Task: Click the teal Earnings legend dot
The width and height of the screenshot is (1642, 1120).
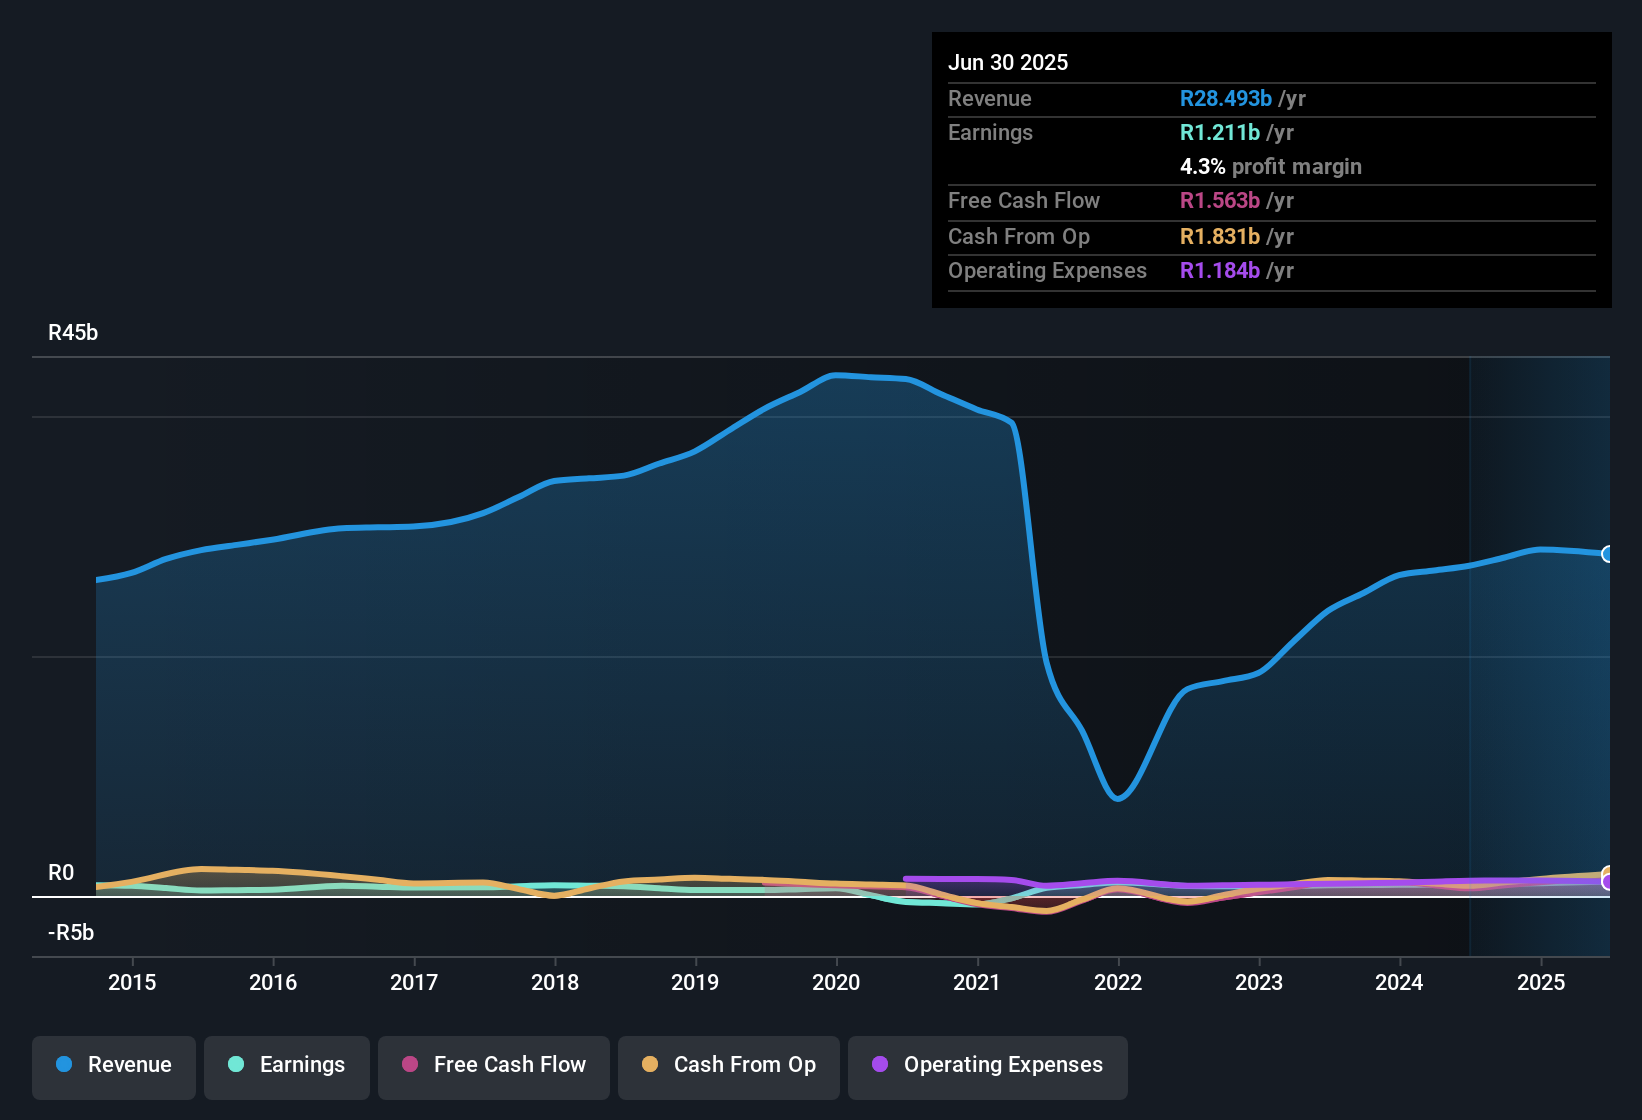Action: 236,1065
